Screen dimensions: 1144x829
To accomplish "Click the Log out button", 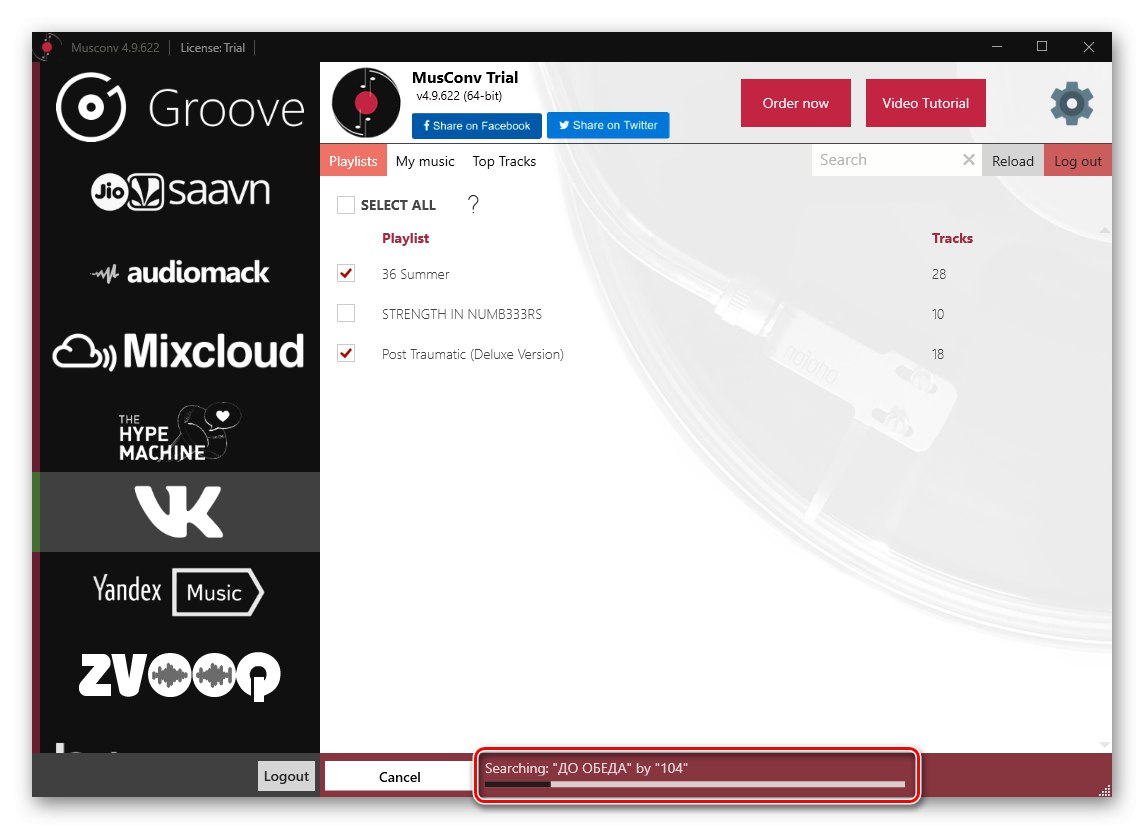I will [1078, 161].
